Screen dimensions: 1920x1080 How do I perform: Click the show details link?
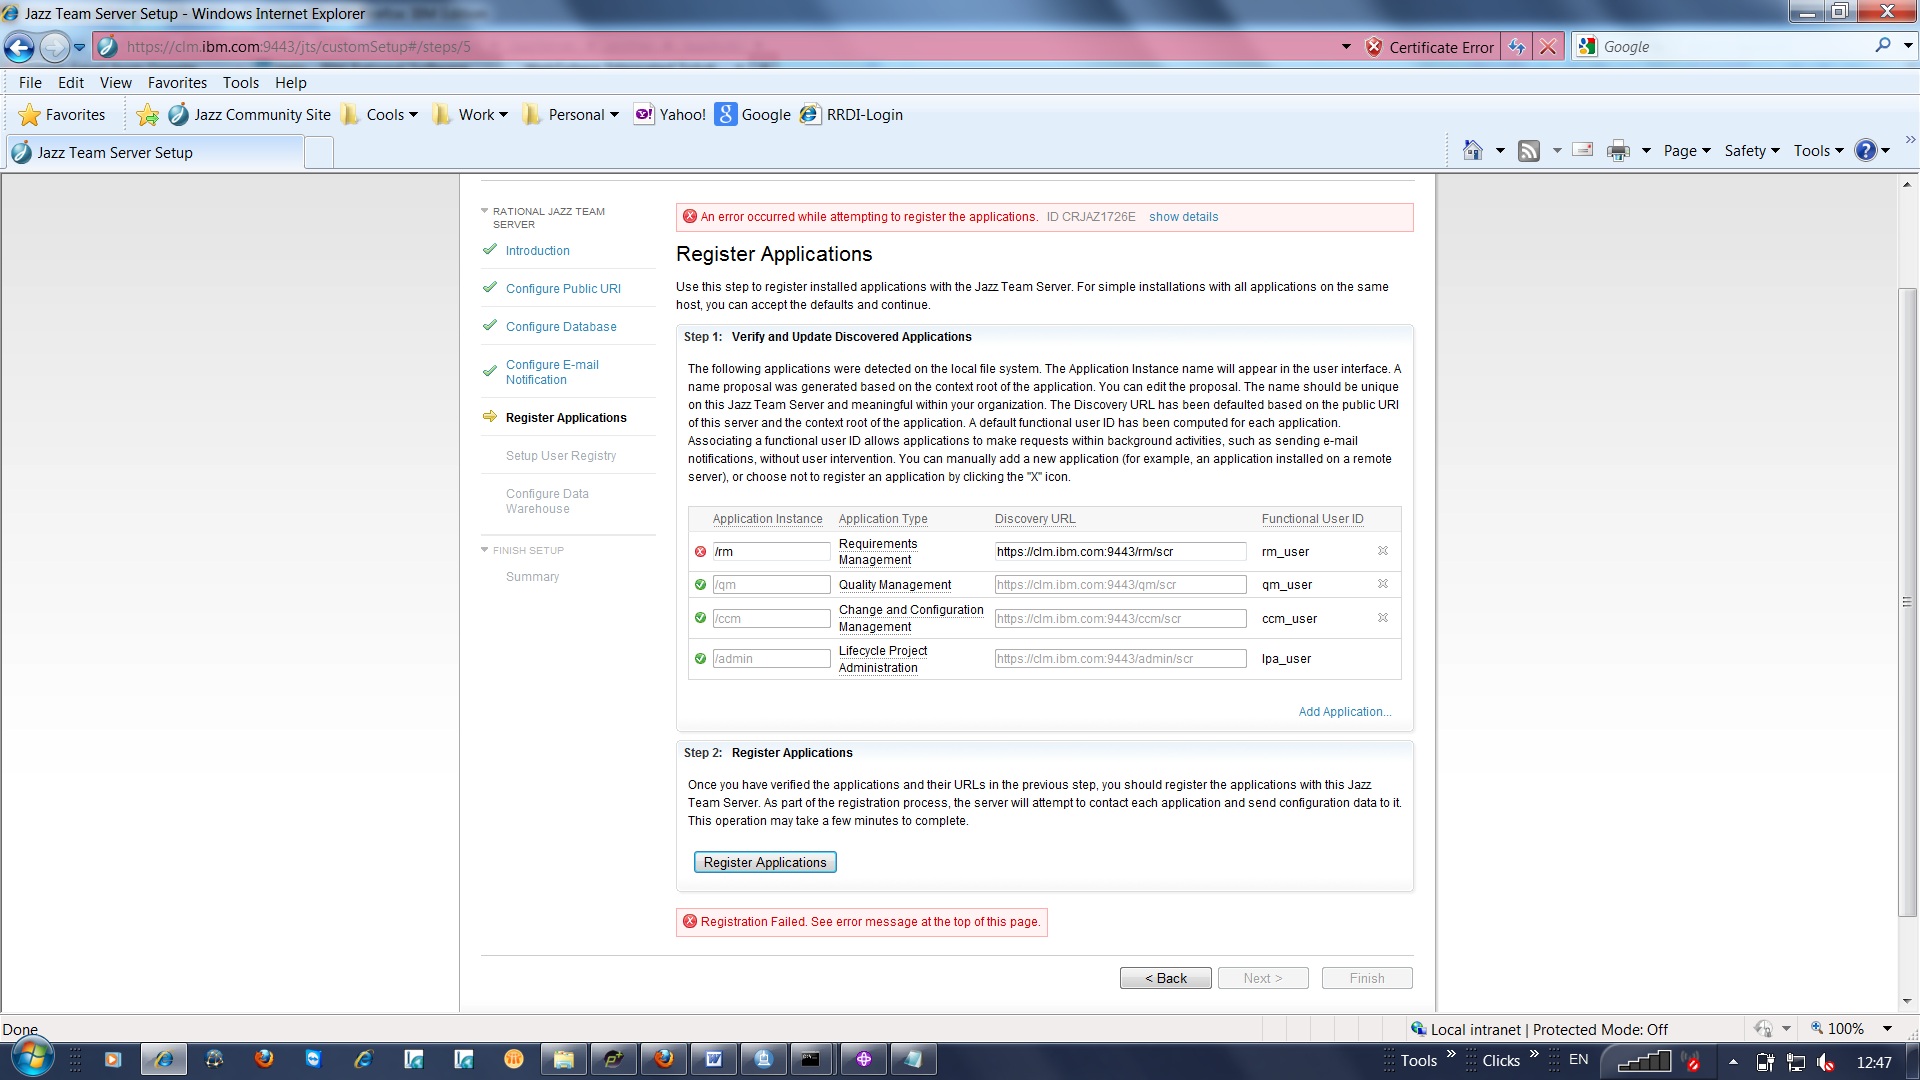[1183, 217]
